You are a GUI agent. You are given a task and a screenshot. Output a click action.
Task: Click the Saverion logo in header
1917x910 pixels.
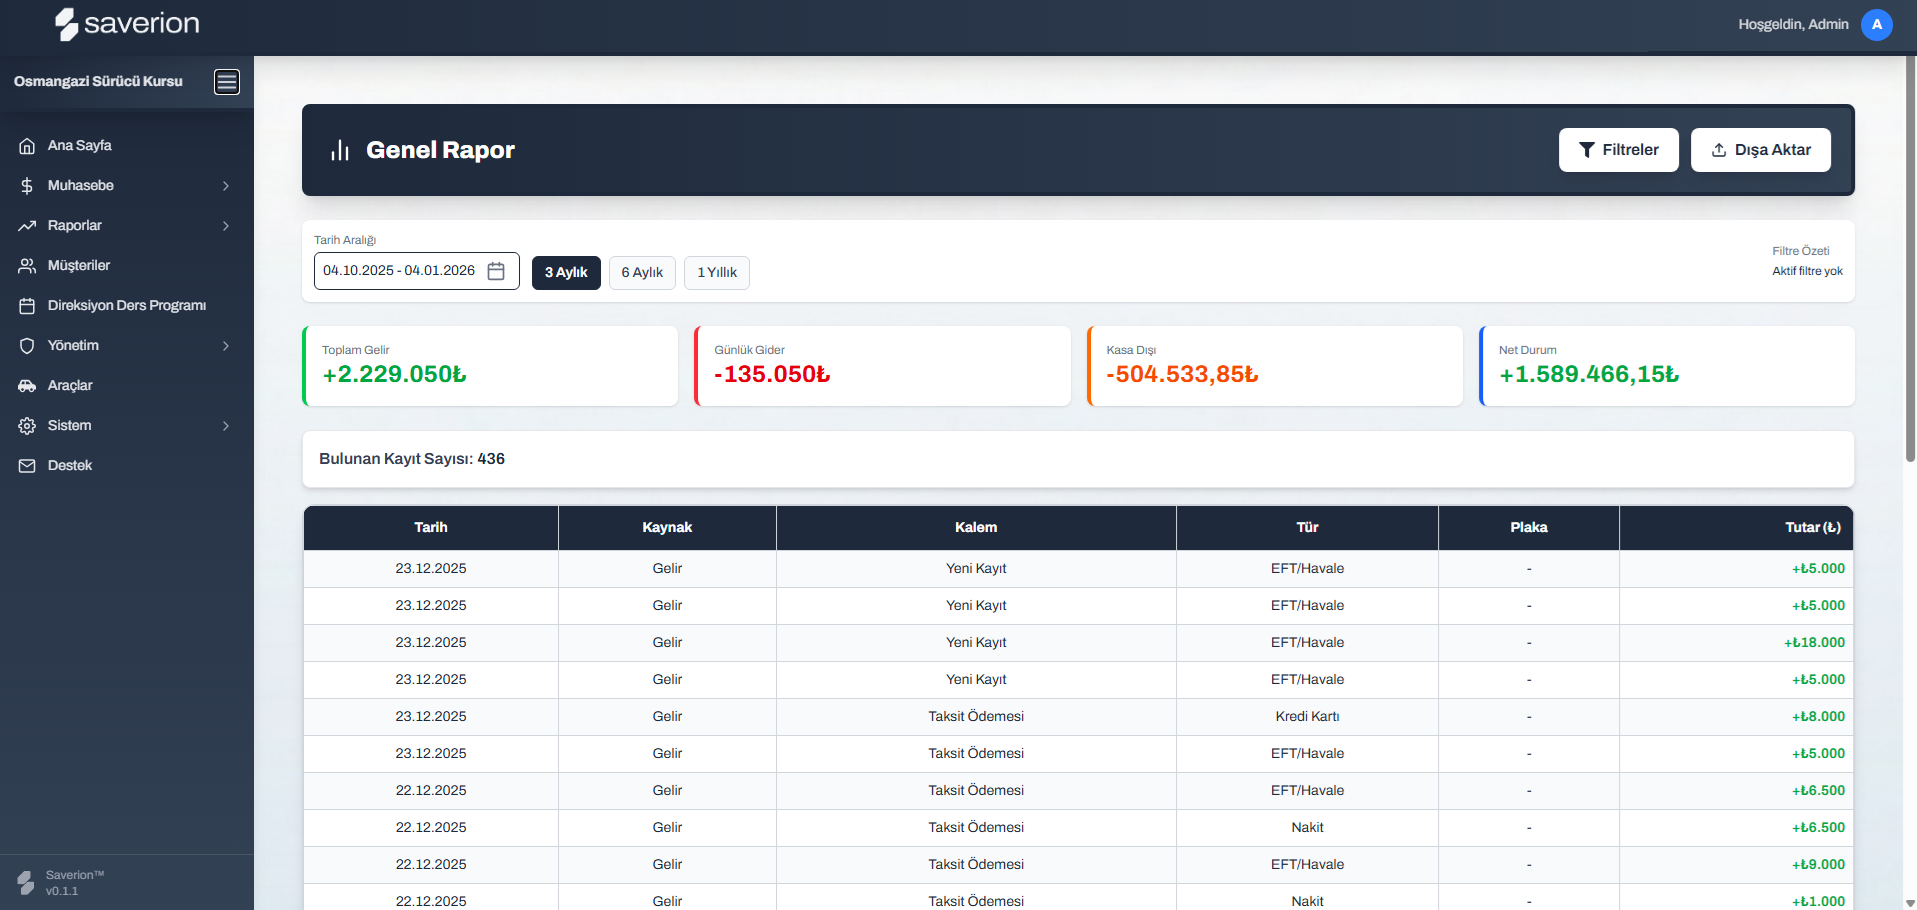pos(127,24)
